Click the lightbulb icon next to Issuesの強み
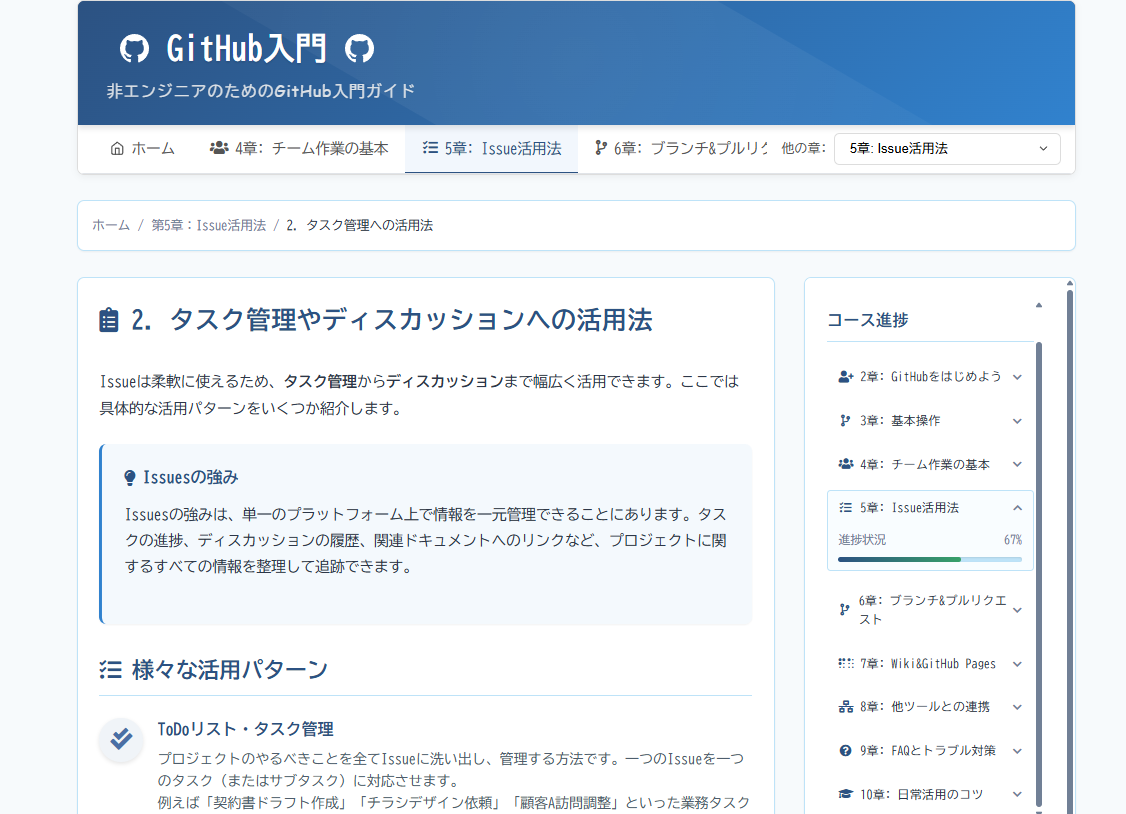This screenshot has height=814, width=1126. click(x=130, y=478)
